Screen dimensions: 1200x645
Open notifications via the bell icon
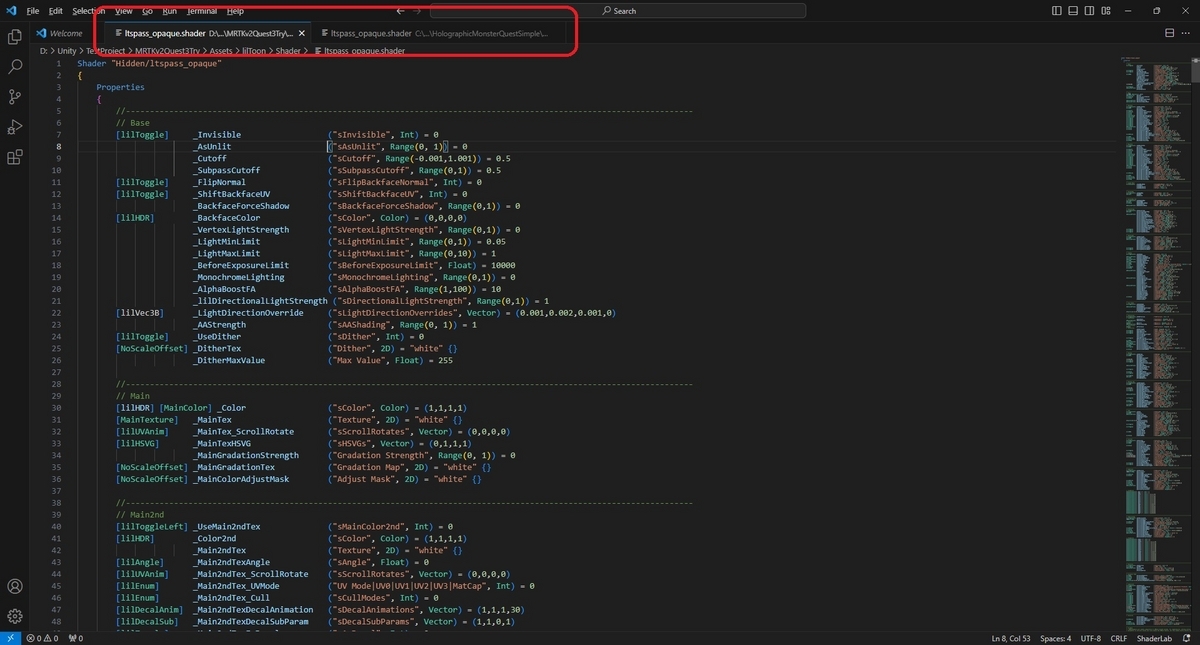(1187, 638)
